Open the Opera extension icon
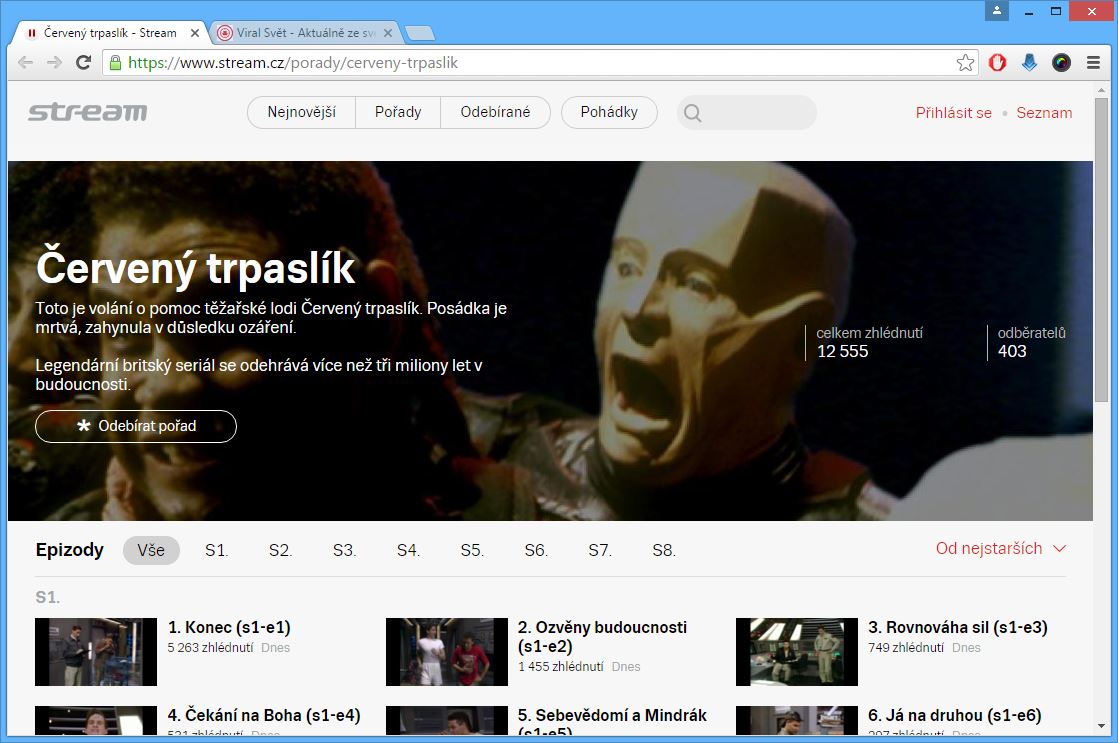This screenshot has width=1118, height=743. (x=998, y=63)
